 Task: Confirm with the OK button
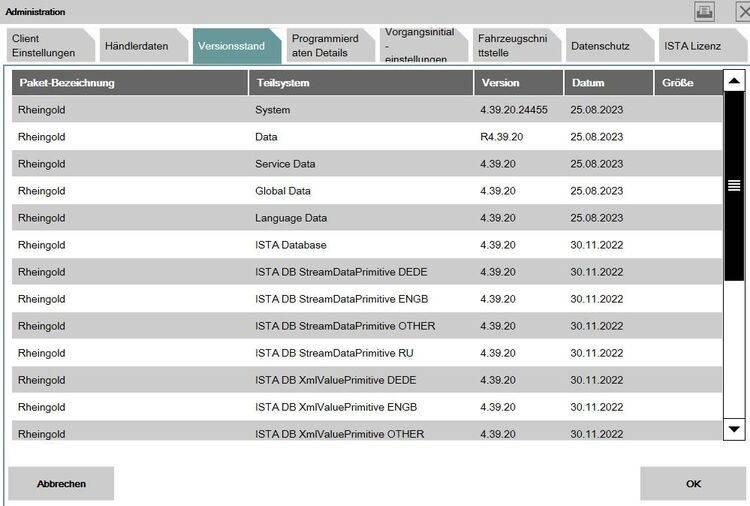pos(693,484)
